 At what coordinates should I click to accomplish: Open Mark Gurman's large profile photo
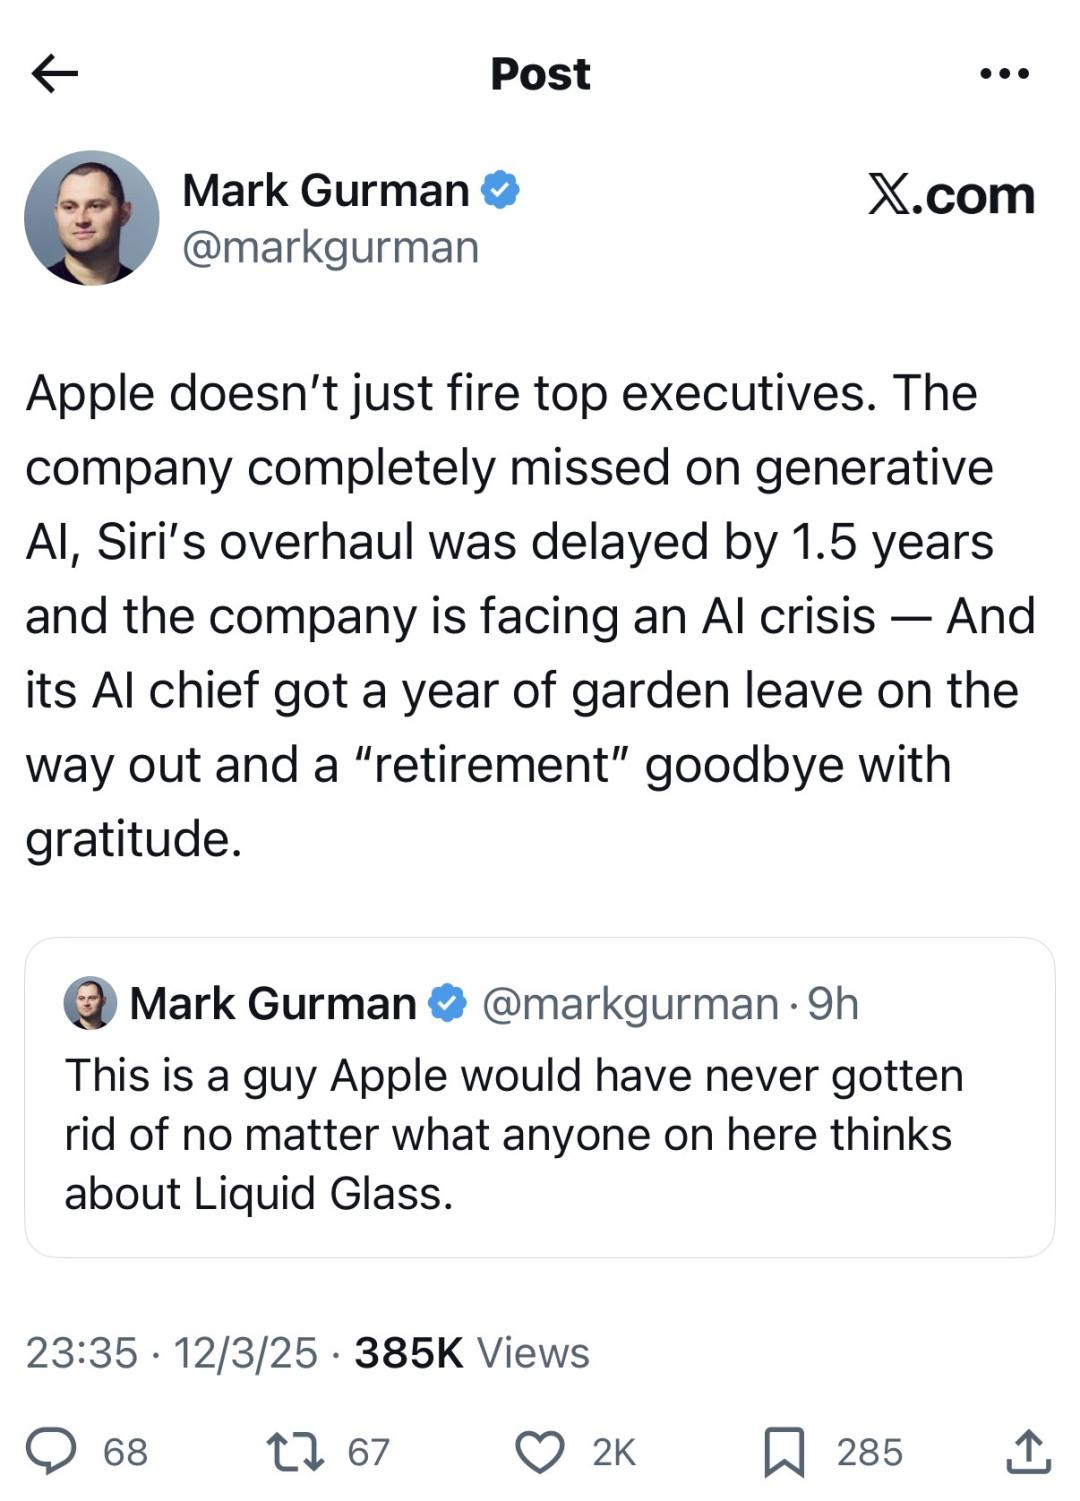(92, 218)
